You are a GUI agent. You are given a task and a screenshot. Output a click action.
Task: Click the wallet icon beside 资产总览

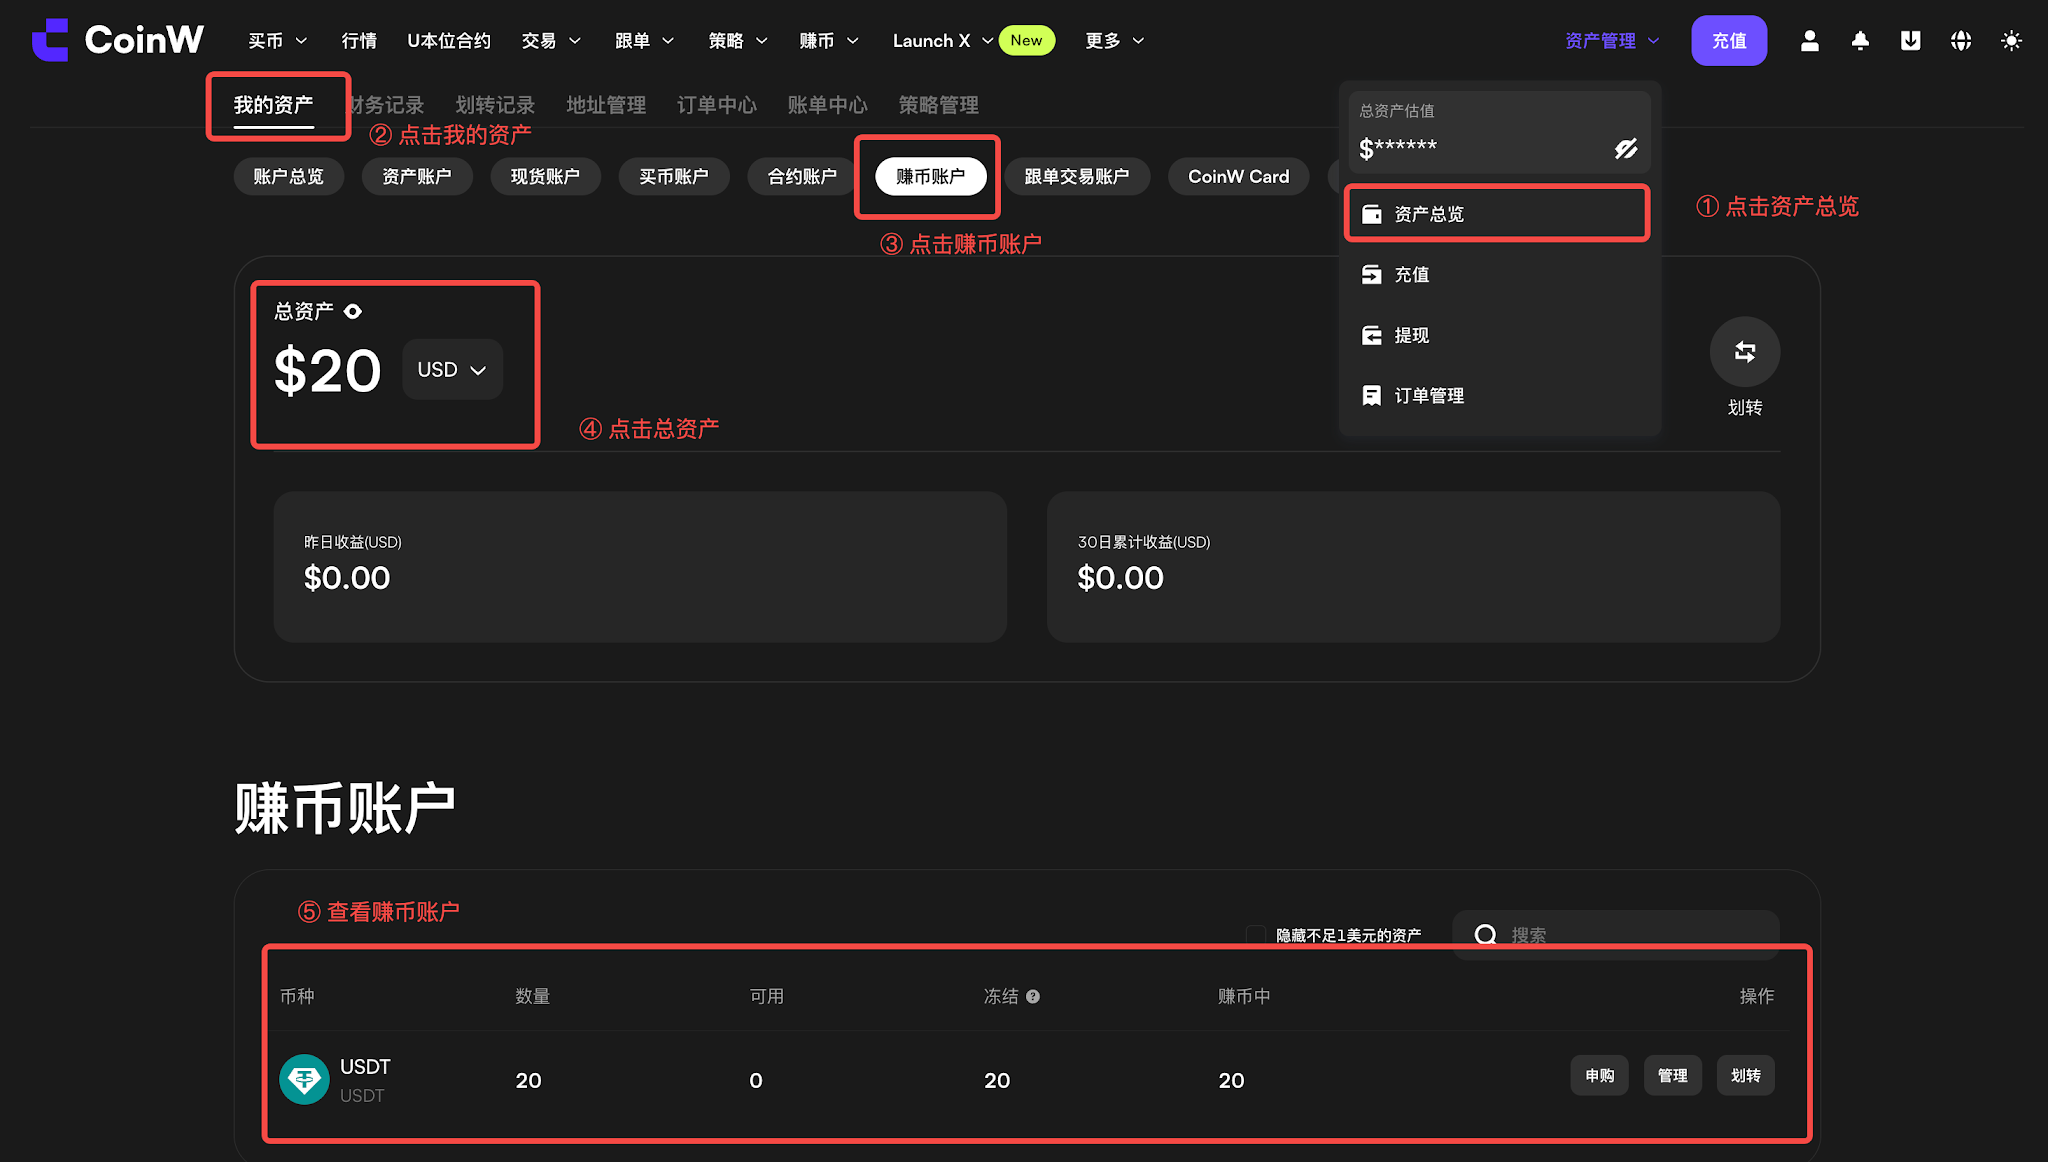point(1372,214)
